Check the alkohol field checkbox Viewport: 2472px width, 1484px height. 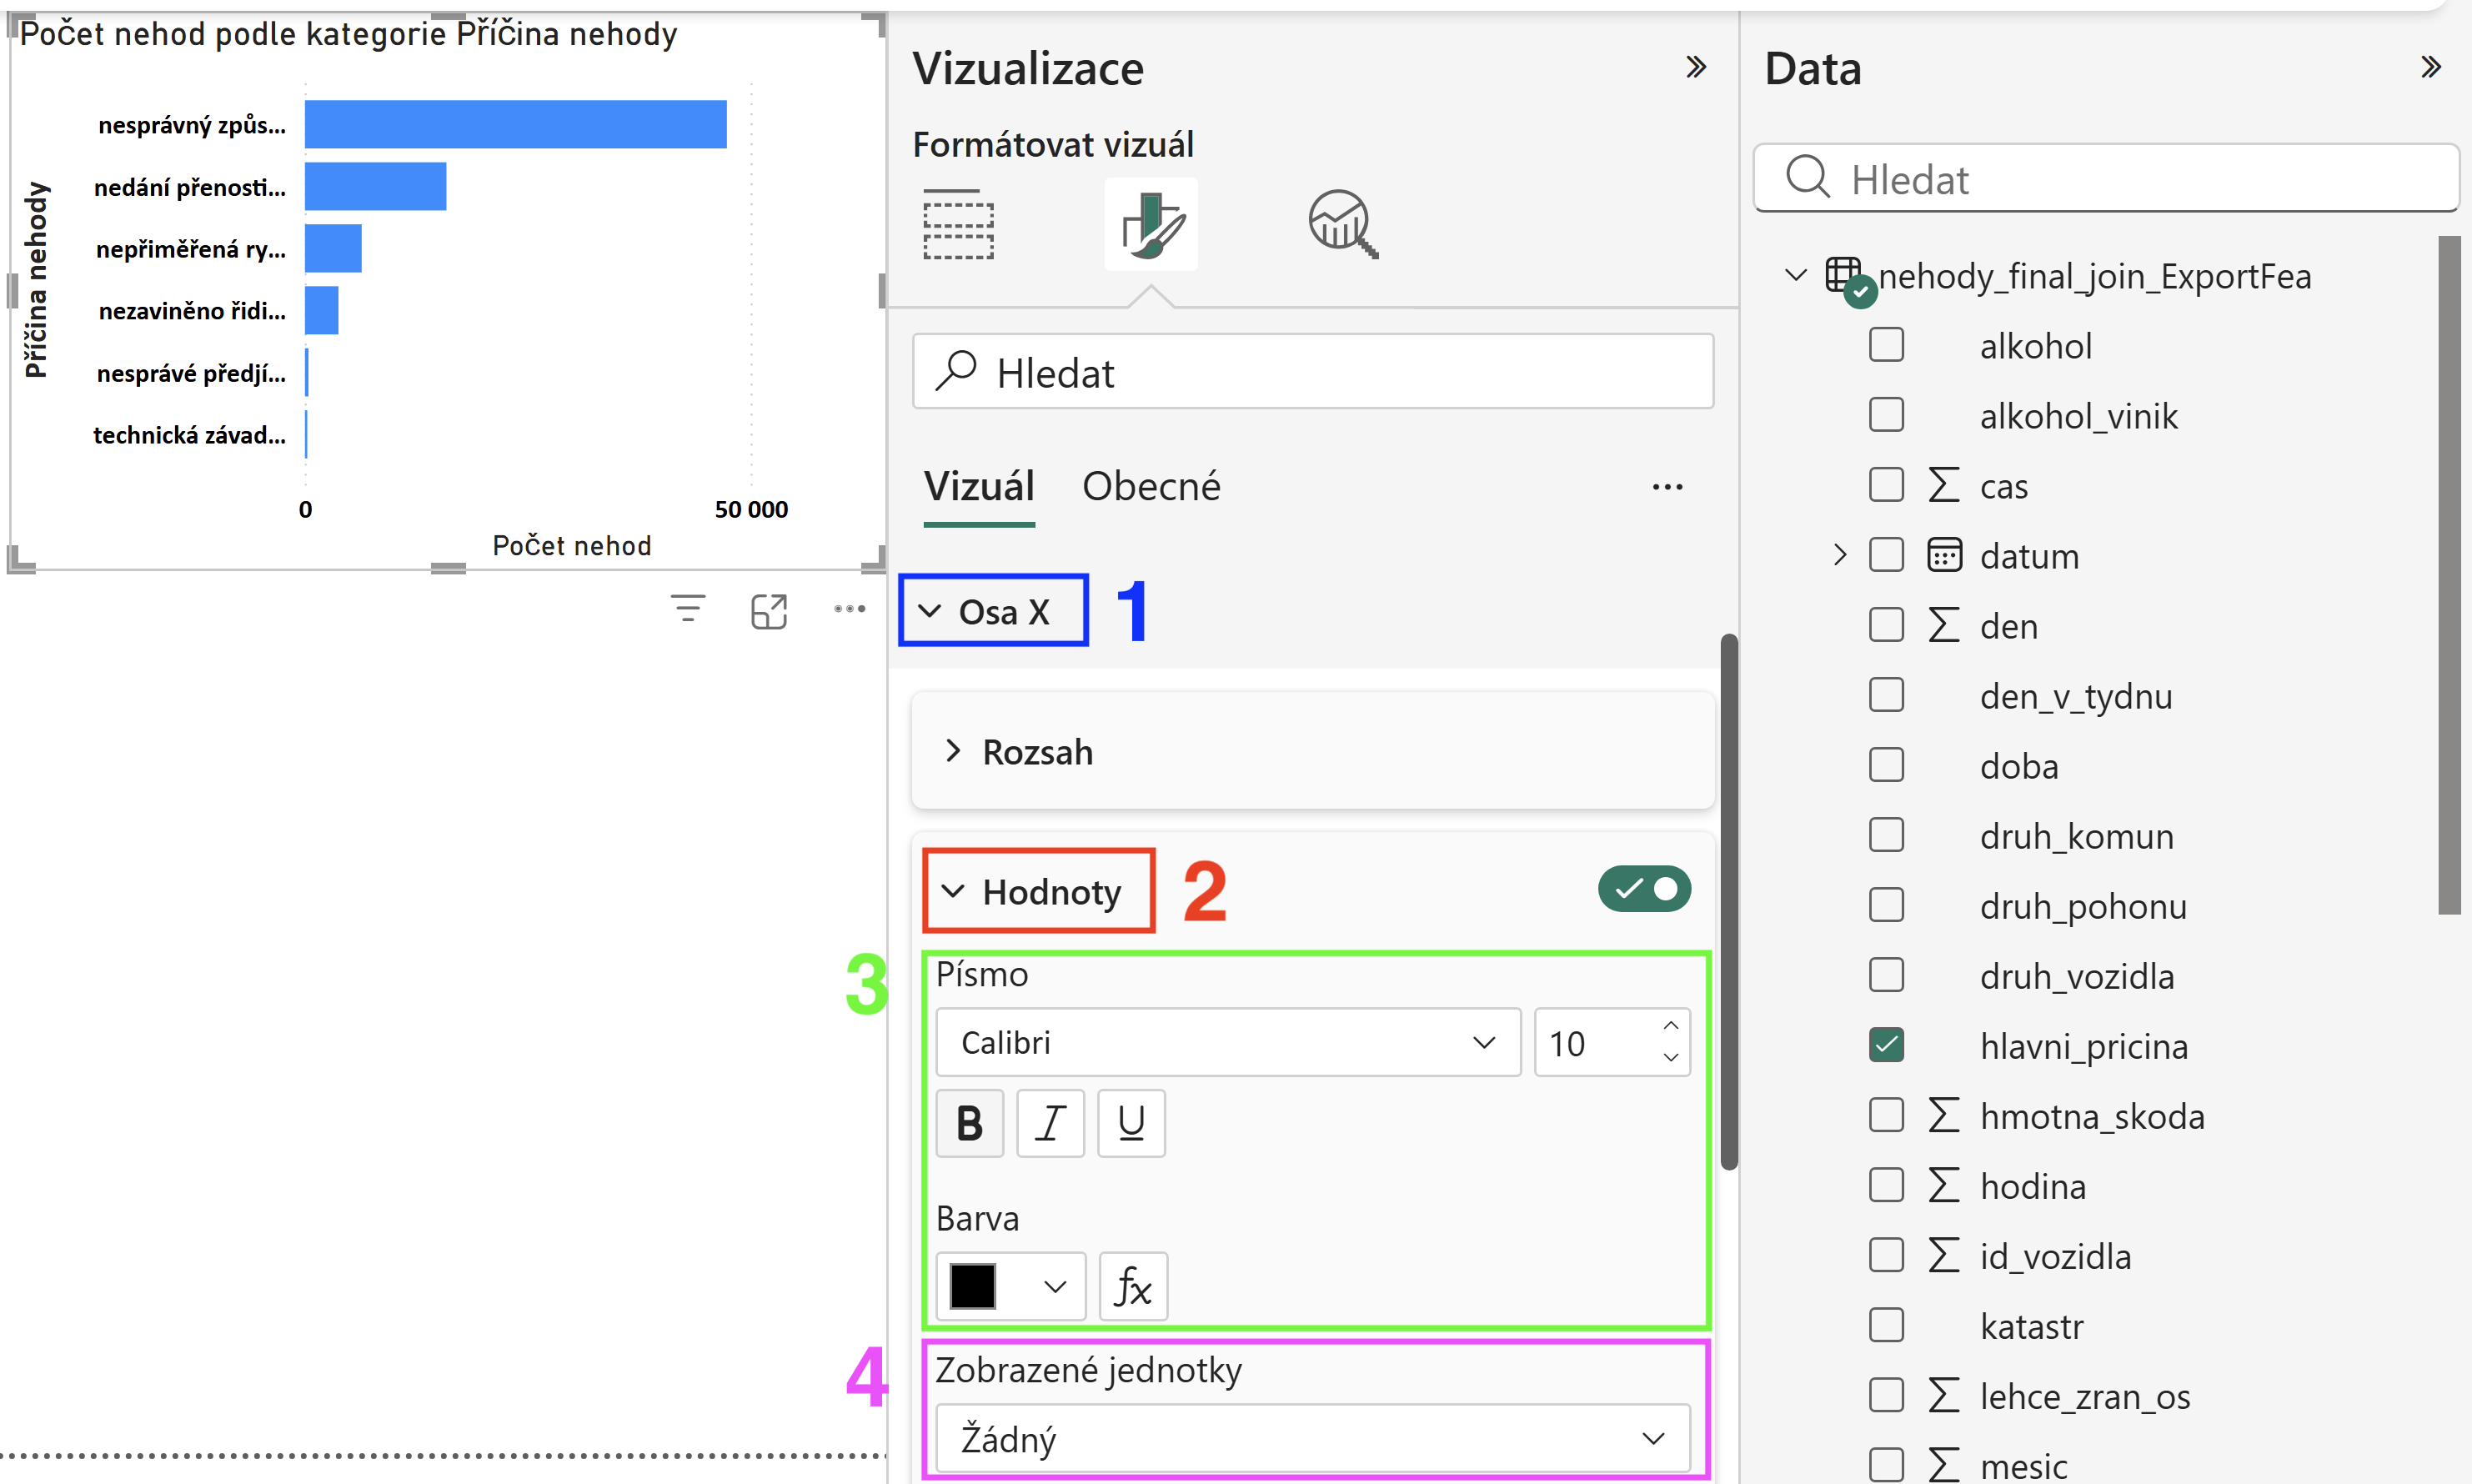click(1886, 345)
